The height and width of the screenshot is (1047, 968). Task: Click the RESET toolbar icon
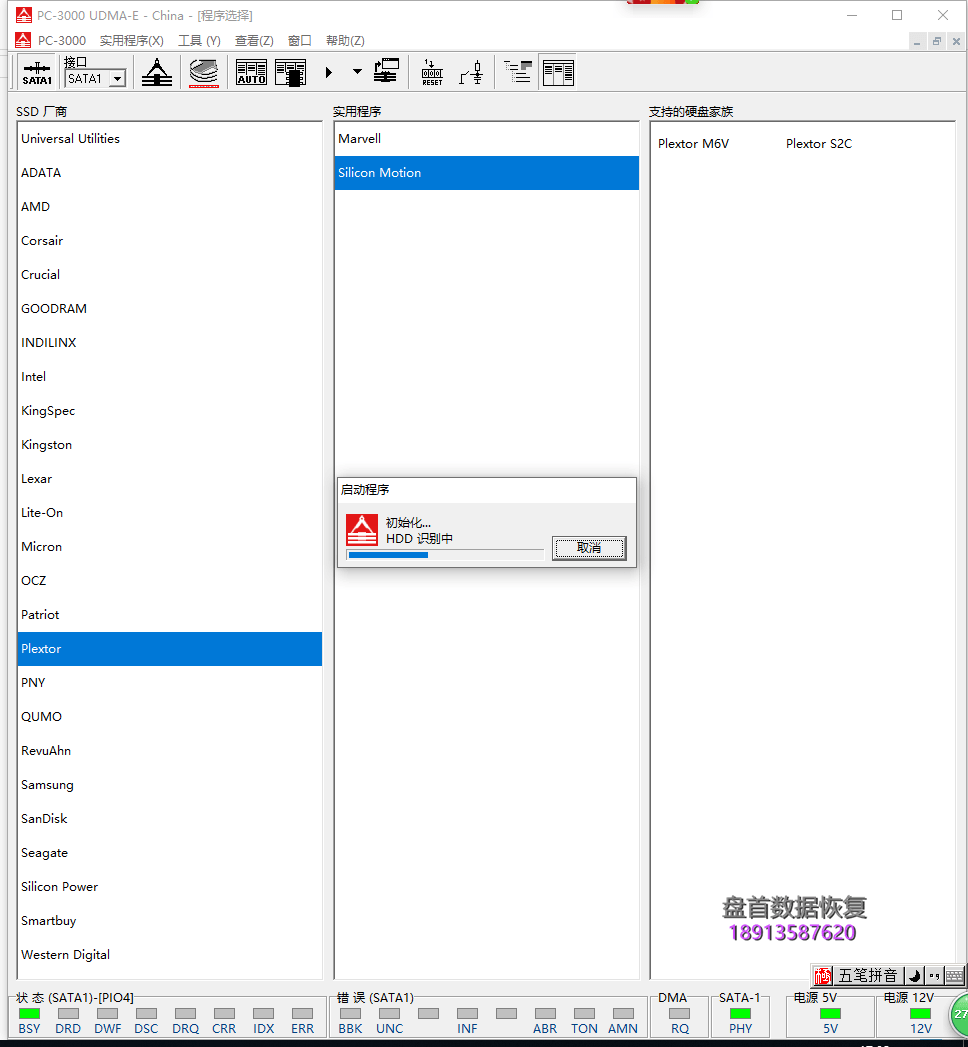tap(432, 72)
